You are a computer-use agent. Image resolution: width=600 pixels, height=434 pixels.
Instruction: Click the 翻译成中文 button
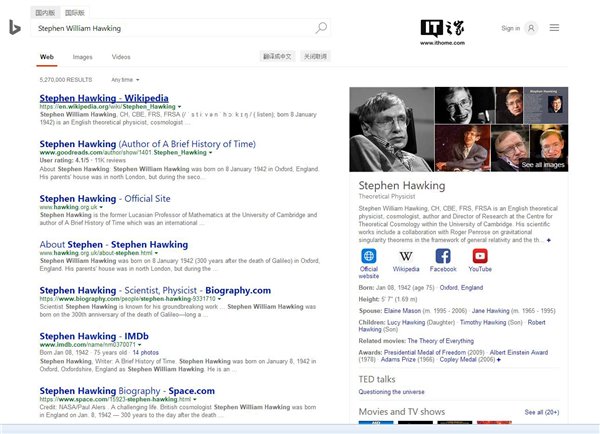[277, 57]
